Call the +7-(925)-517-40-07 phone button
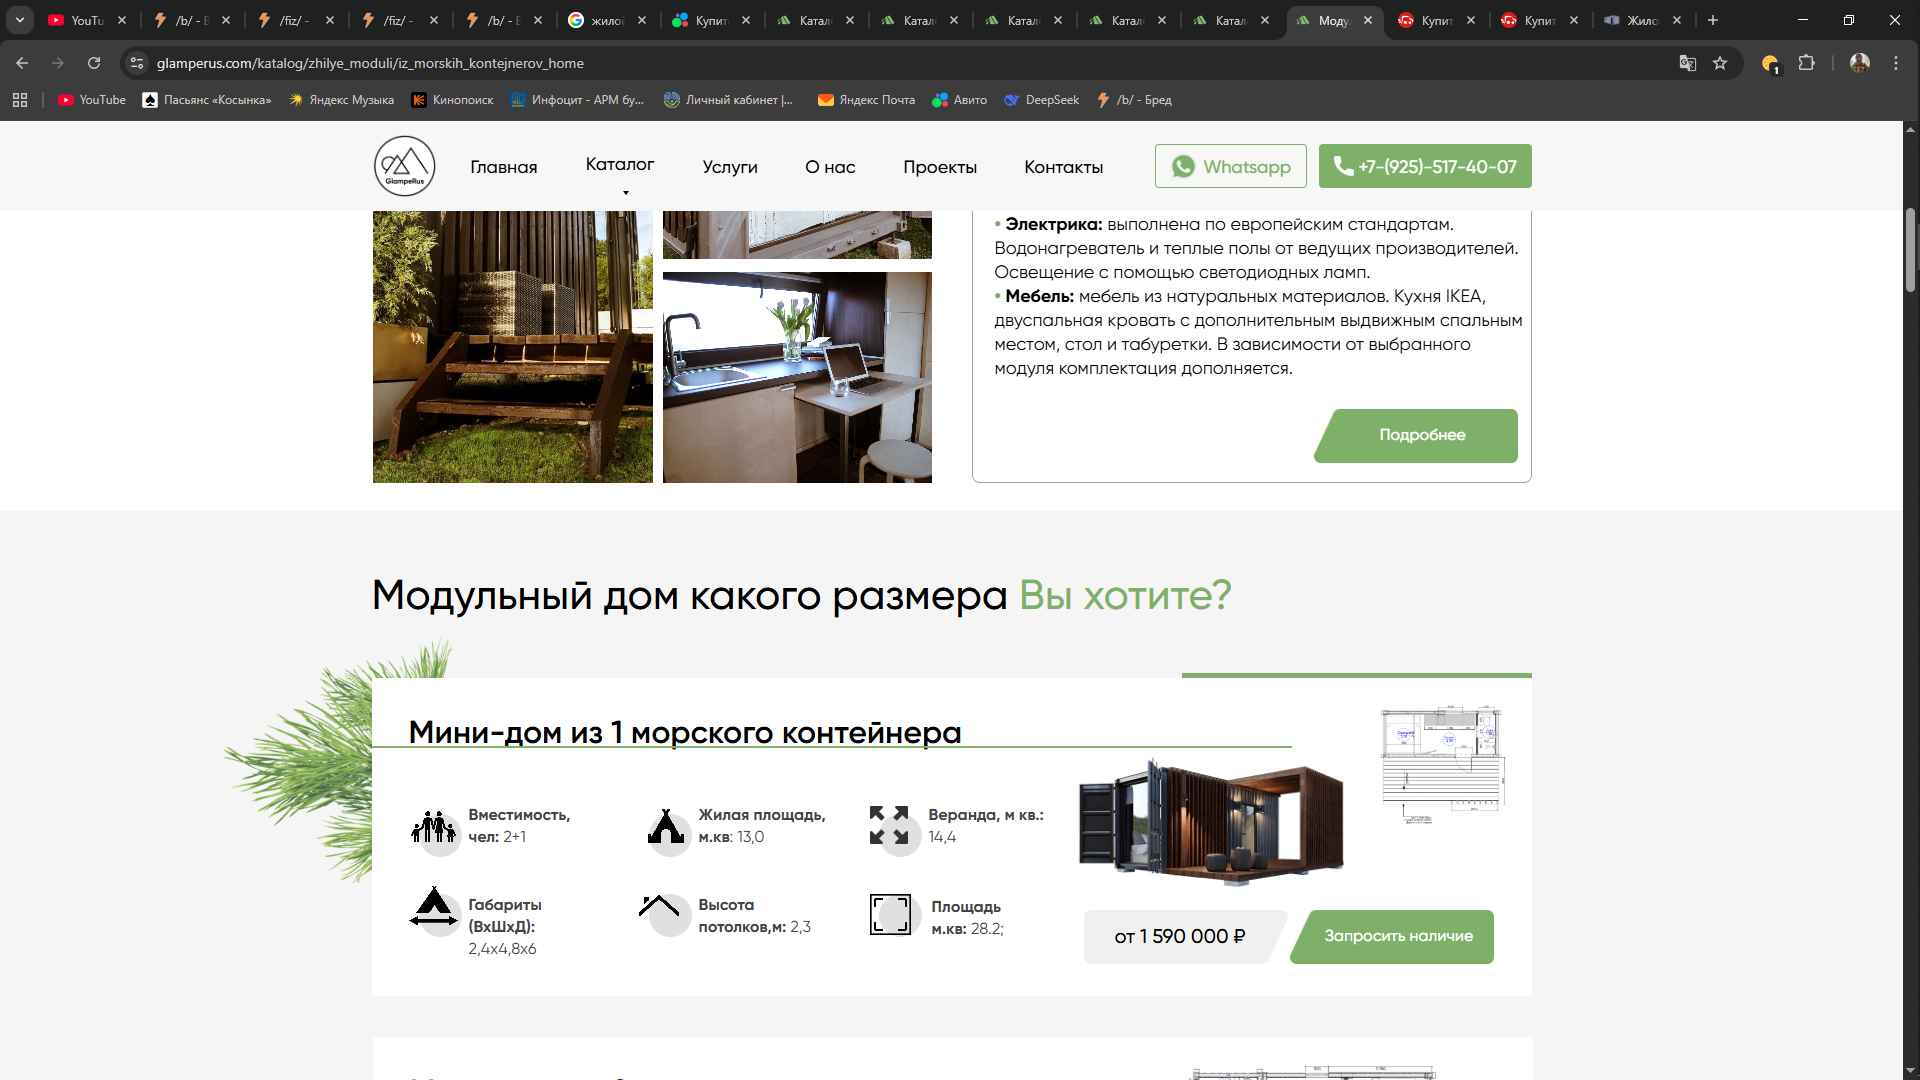The image size is (1920, 1080). point(1425,166)
